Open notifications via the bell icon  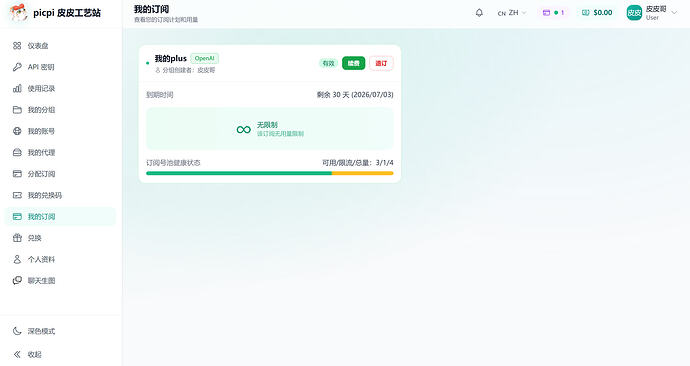coord(479,13)
